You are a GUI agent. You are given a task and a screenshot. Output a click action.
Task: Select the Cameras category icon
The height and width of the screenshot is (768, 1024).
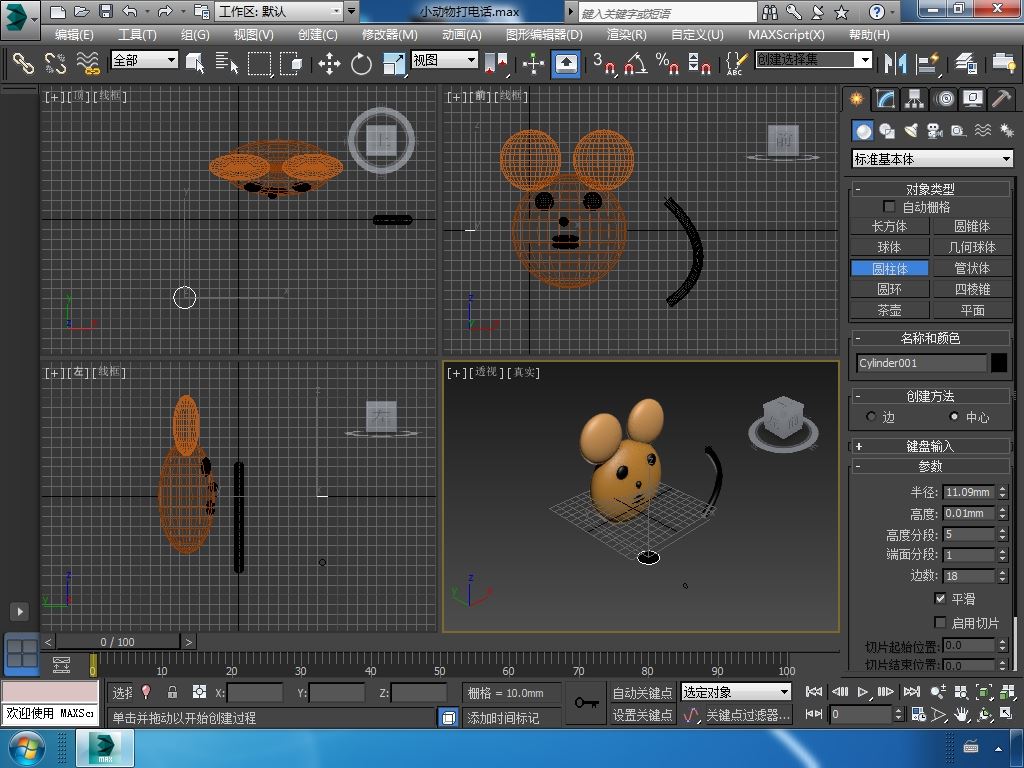(935, 131)
